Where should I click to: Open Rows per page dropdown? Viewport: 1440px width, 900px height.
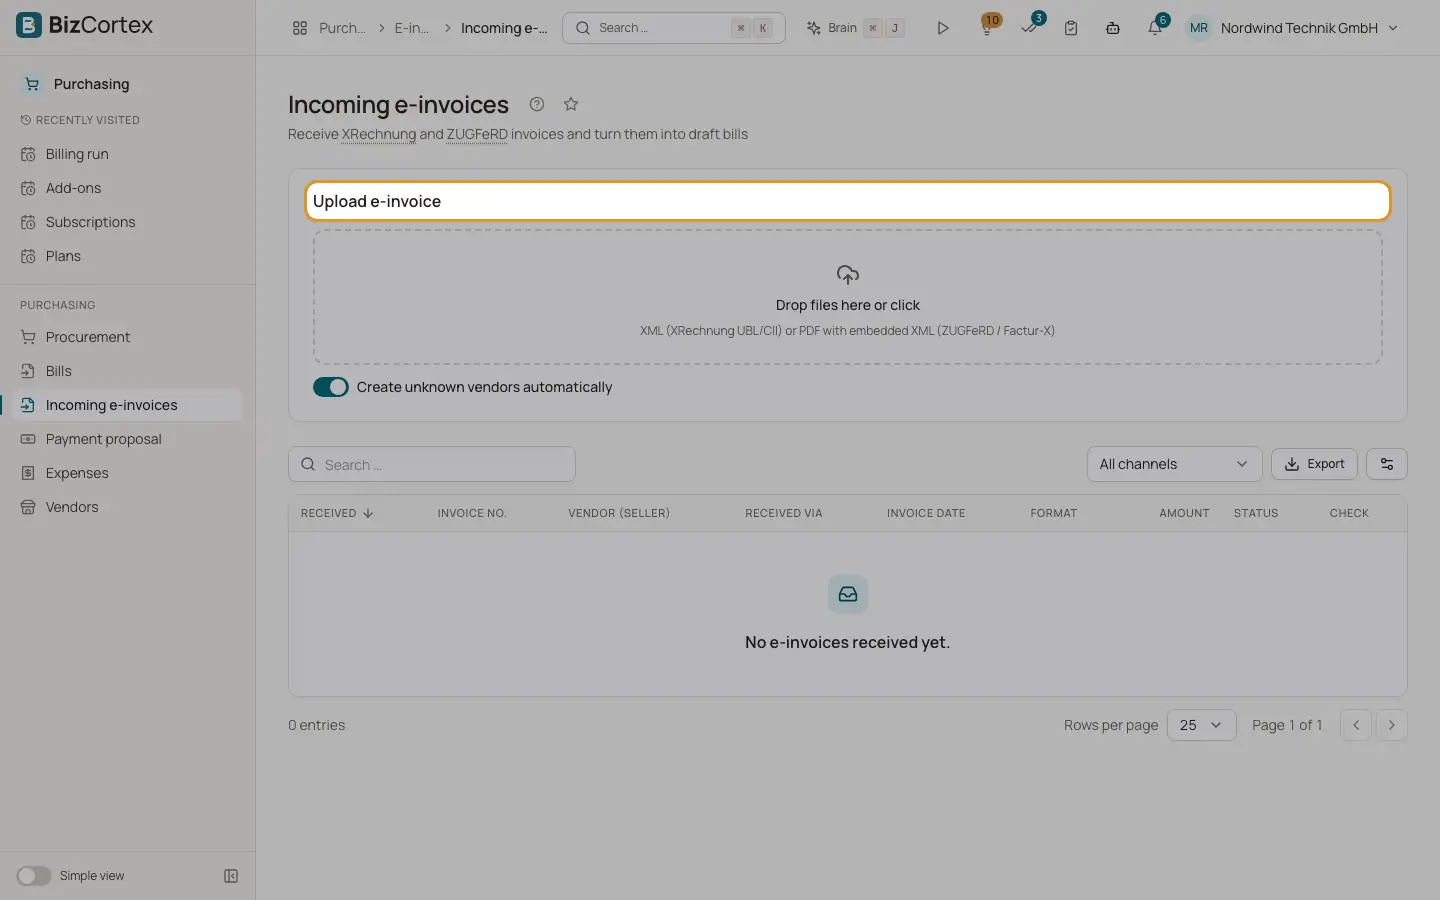click(x=1201, y=725)
